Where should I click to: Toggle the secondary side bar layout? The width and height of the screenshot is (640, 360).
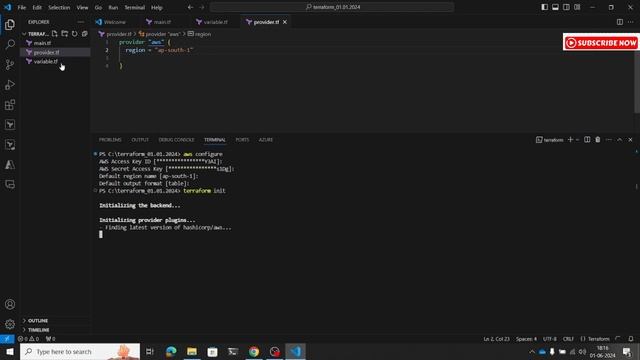coord(566,7)
